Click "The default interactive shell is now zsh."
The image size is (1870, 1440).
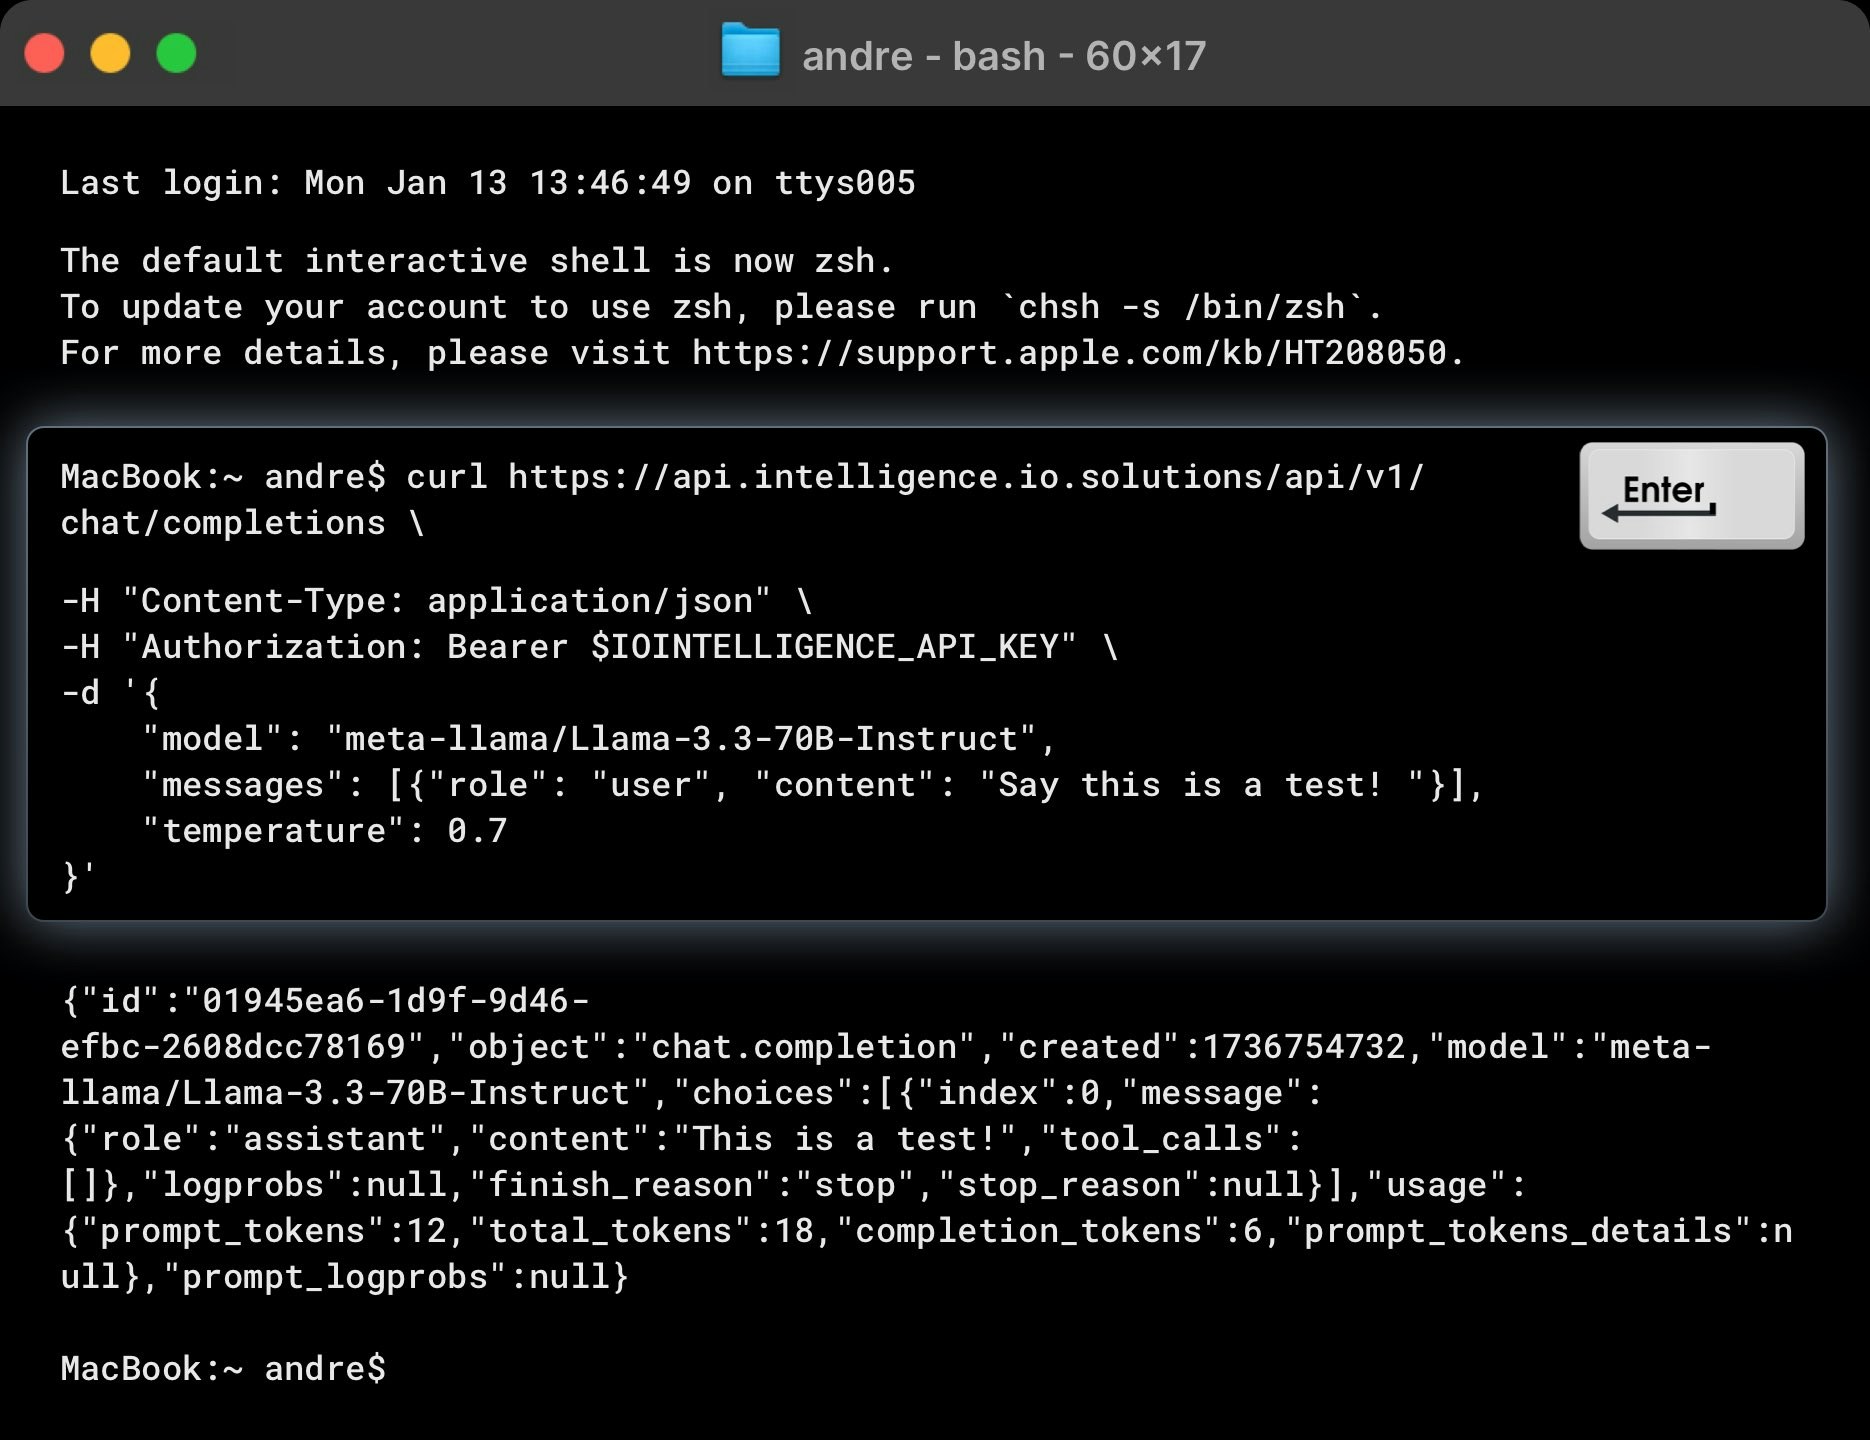pyautogui.click(x=477, y=261)
